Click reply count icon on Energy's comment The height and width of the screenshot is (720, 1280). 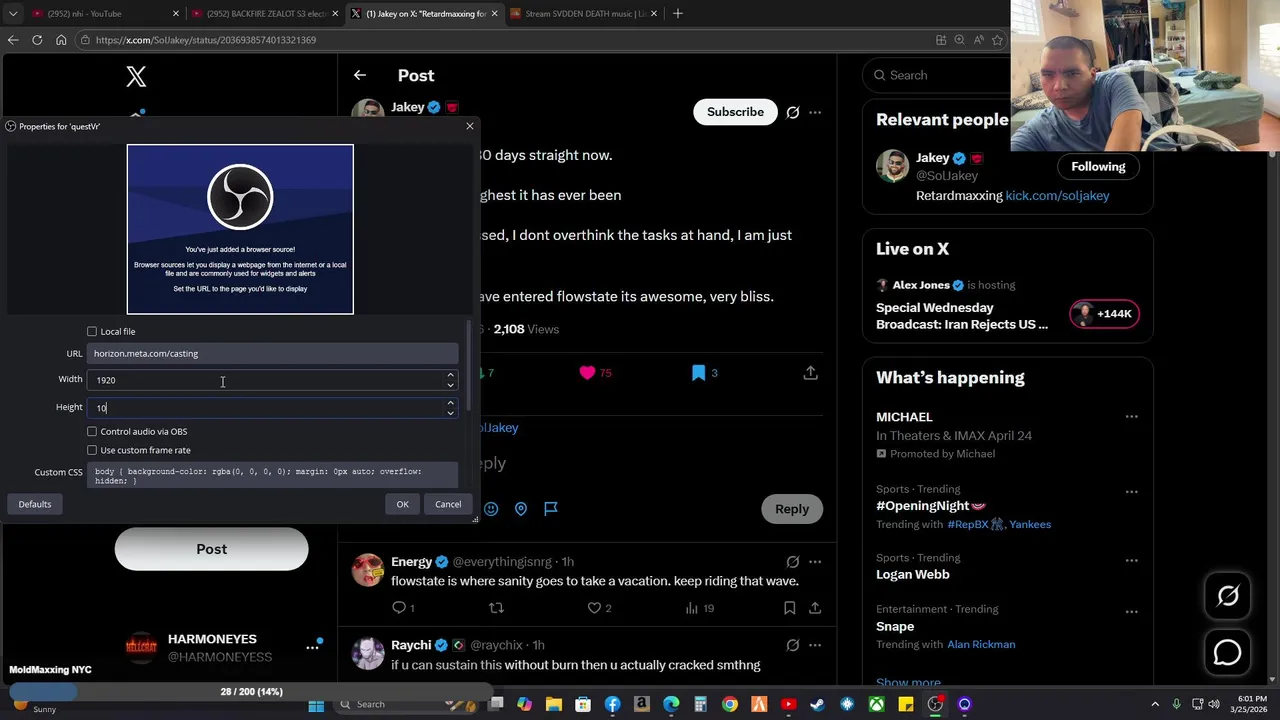(399, 607)
